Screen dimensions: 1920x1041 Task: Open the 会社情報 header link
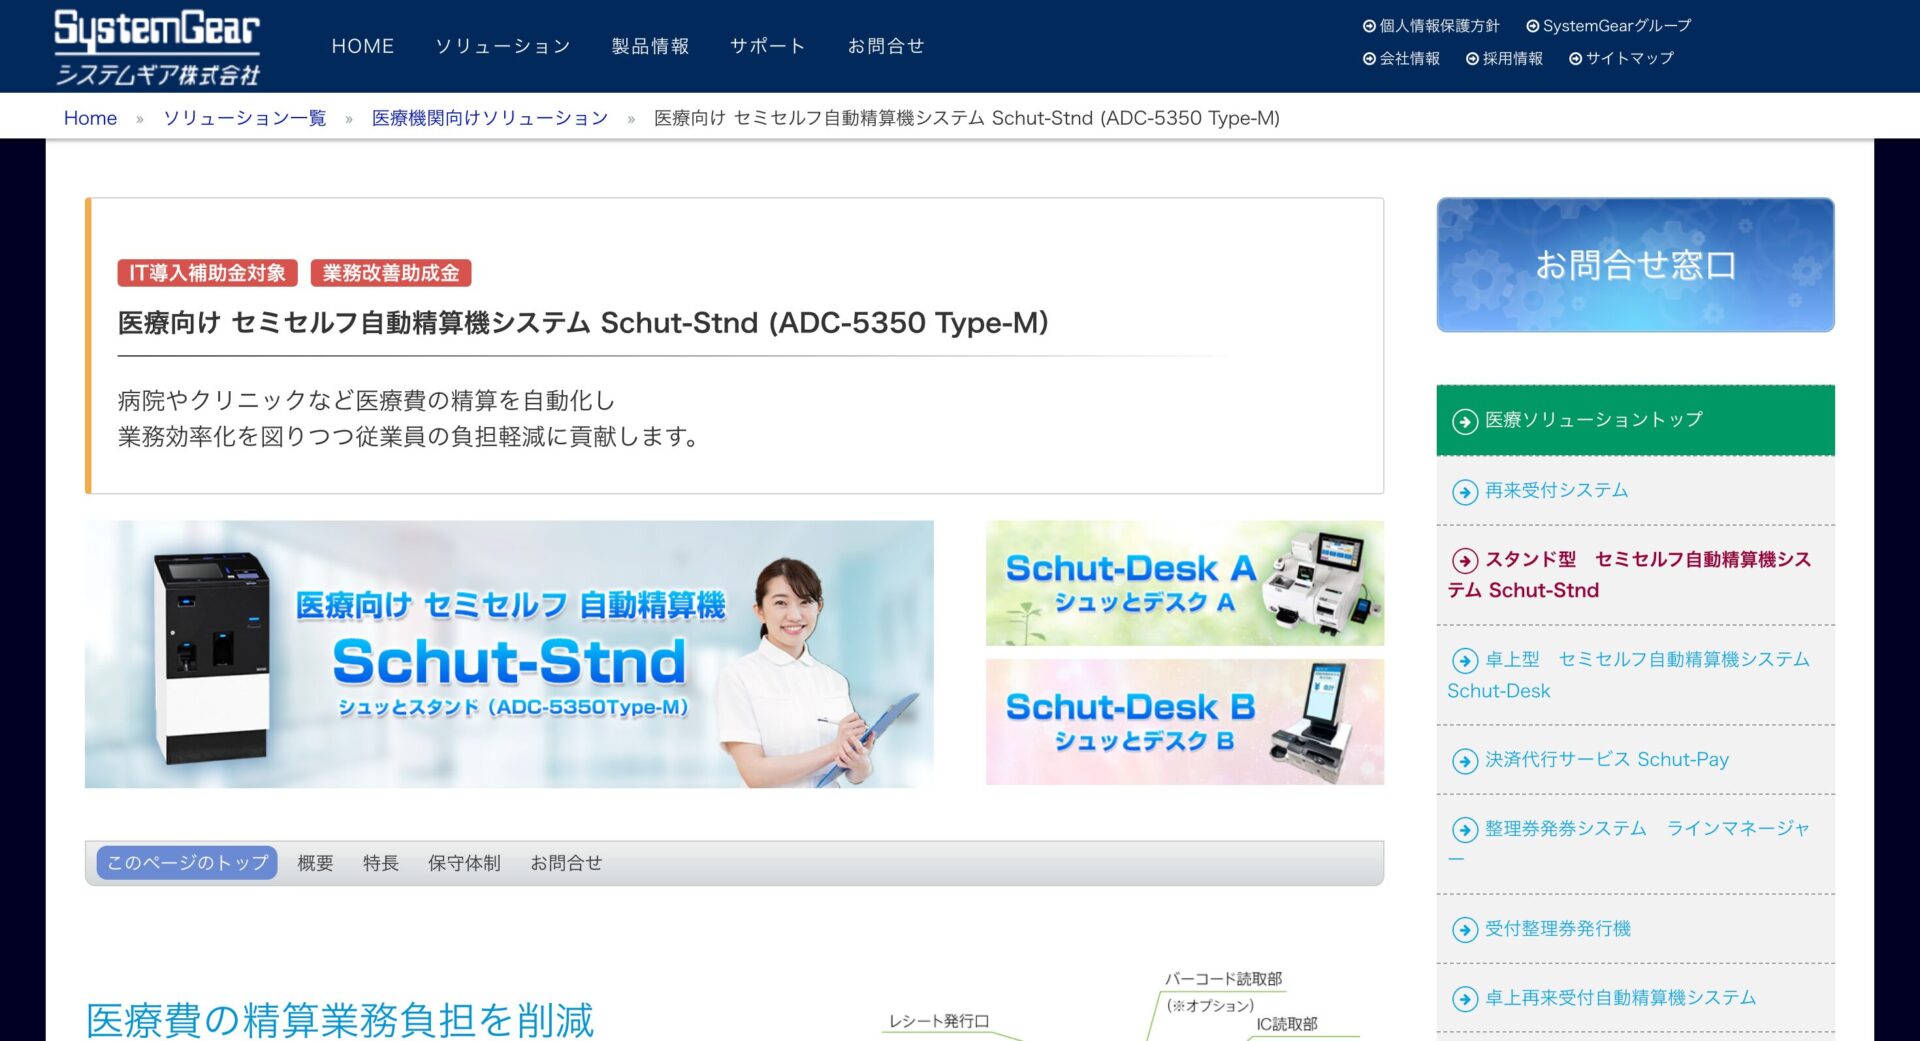pos(1401,59)
